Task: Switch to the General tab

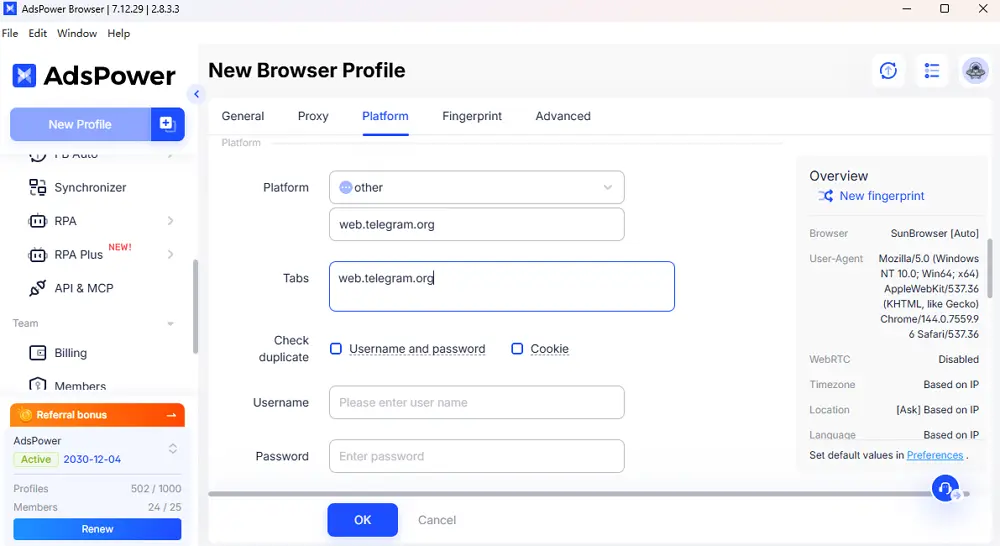Action: (243, 116)
